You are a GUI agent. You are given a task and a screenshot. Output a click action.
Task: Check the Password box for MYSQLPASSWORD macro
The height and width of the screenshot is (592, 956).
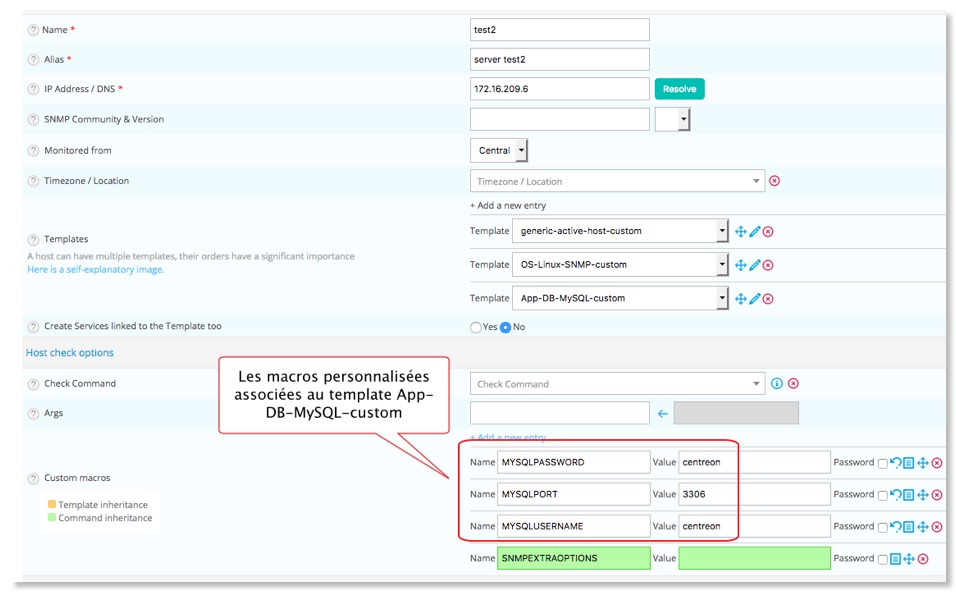(x=882, y=463)
